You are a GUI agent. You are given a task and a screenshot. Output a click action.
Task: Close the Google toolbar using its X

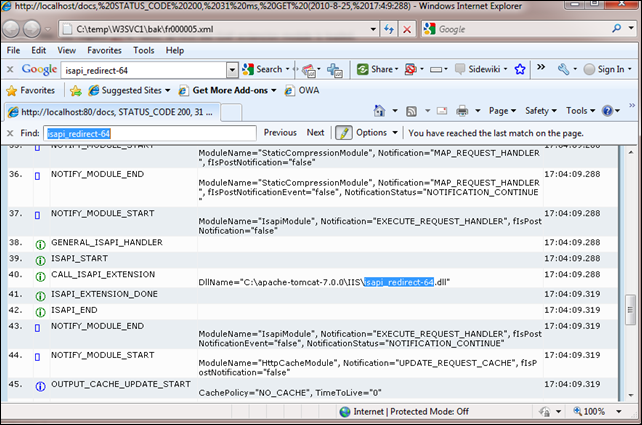(10, 69)
